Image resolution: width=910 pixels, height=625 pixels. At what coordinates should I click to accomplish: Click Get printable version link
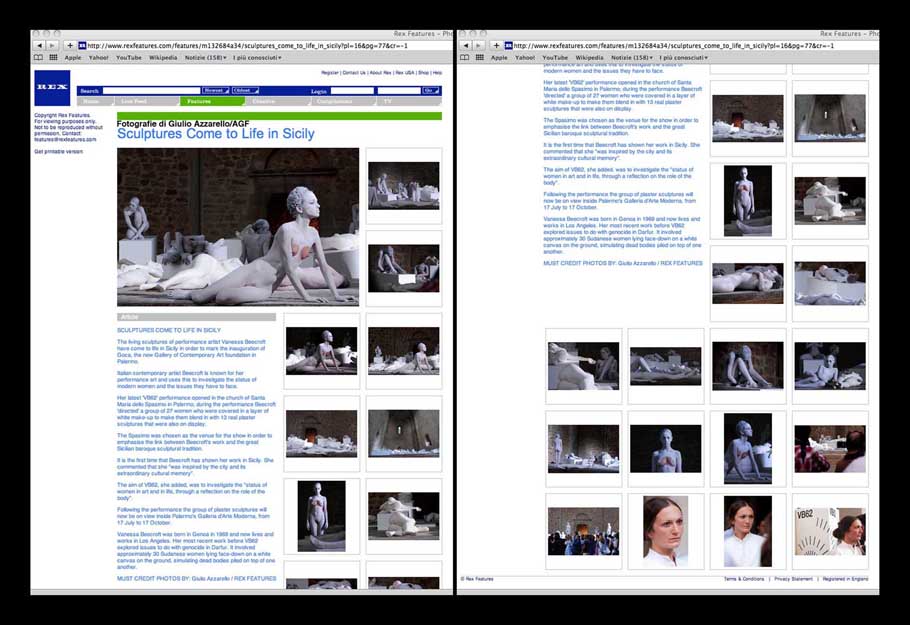[59, 151]
